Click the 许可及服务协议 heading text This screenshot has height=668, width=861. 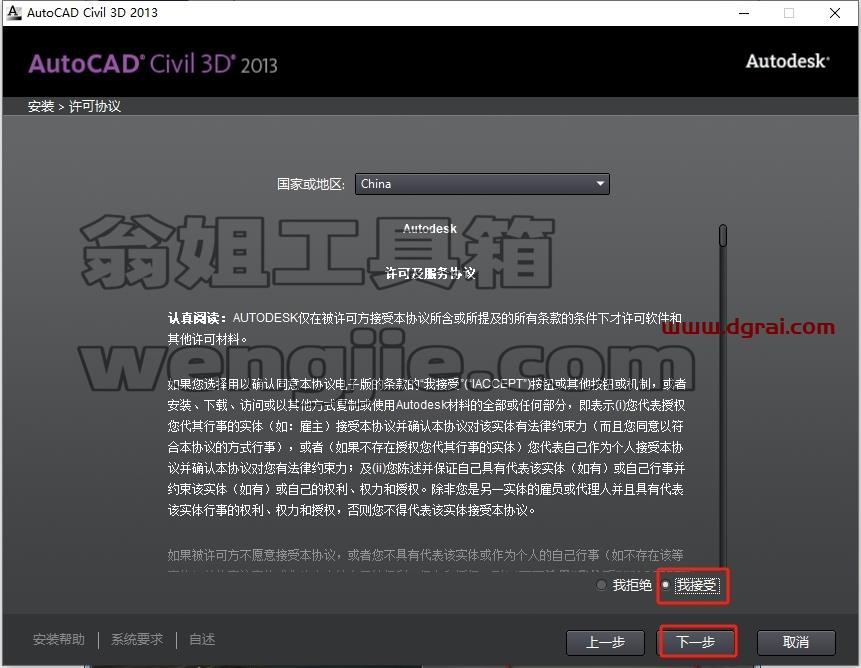(430, 273)
